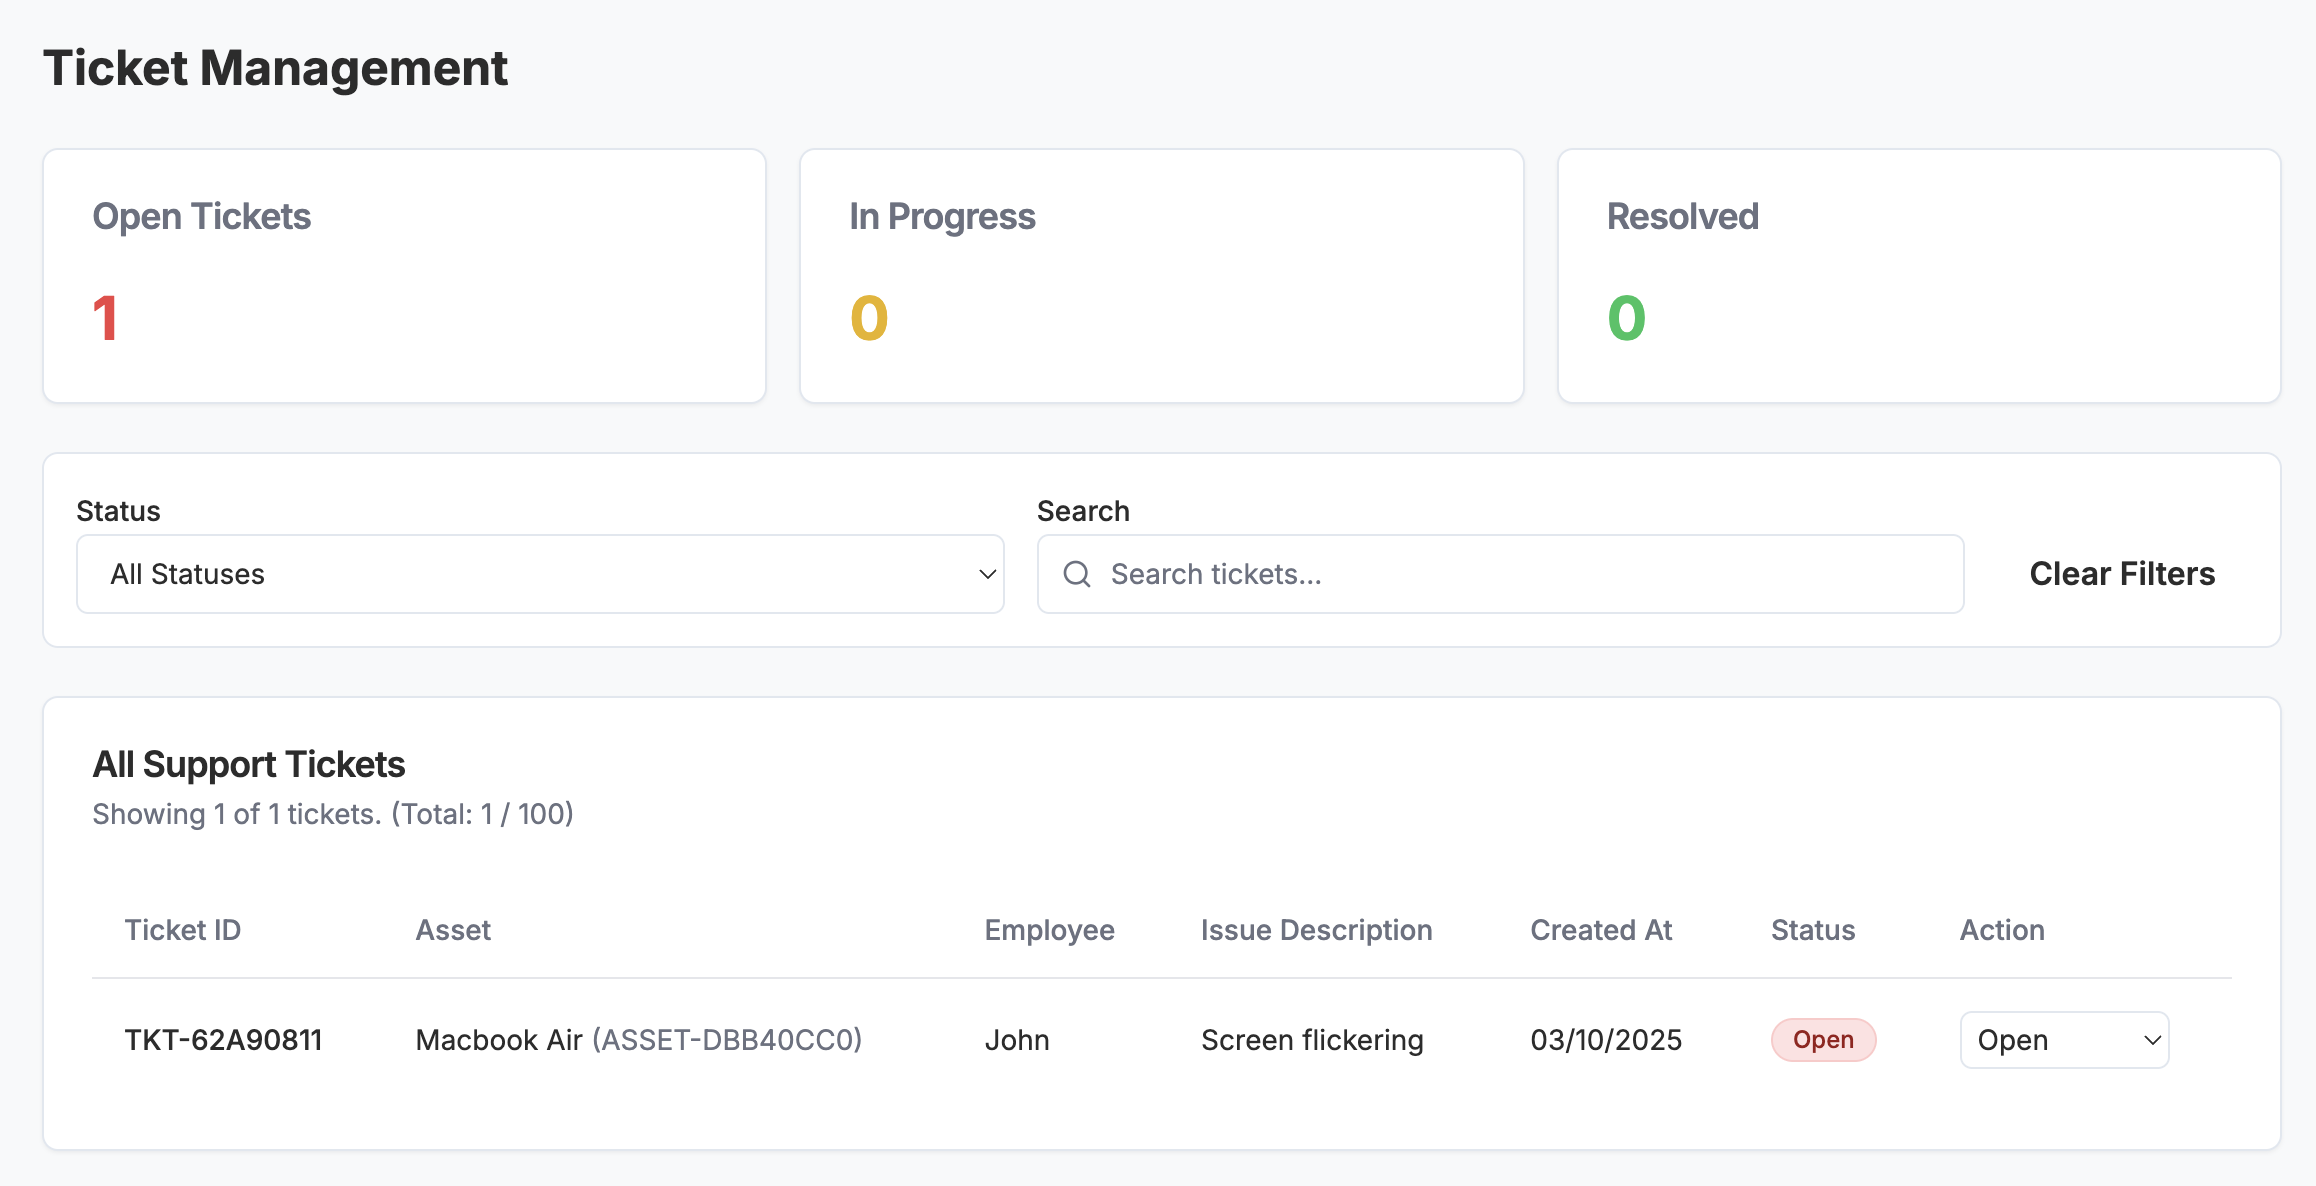Click the red Open status badge

(x=1823, y=1040)
